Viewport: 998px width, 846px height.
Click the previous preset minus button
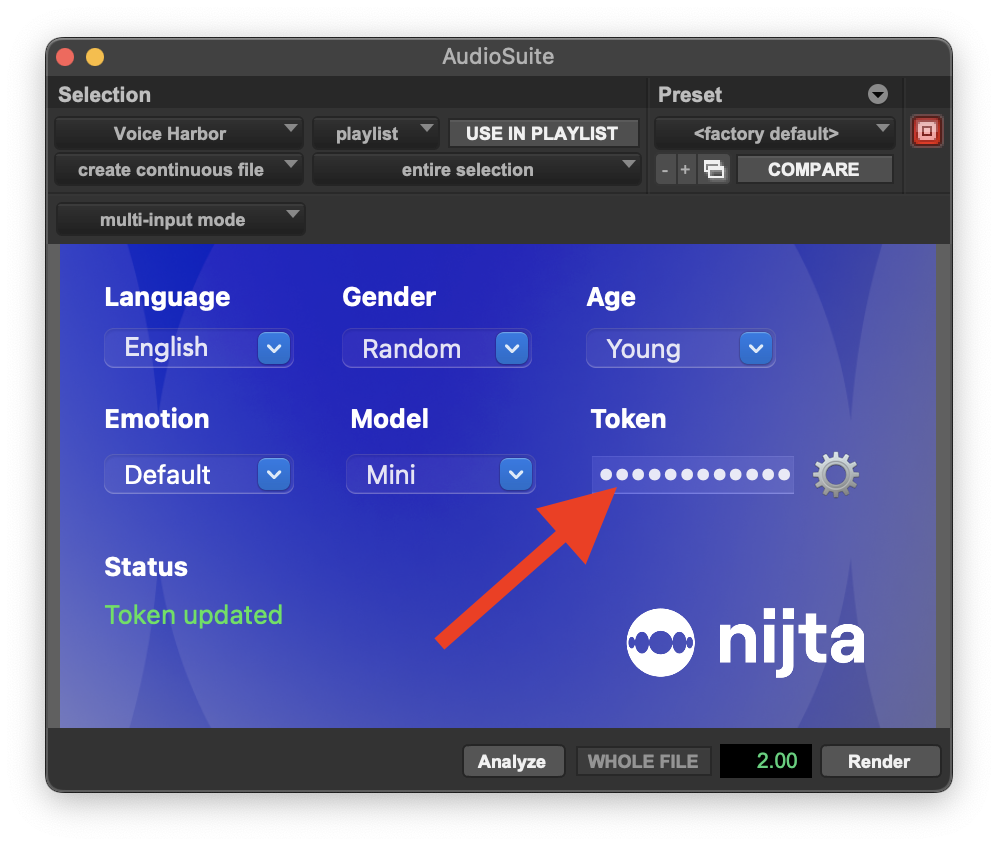(664, 170)
